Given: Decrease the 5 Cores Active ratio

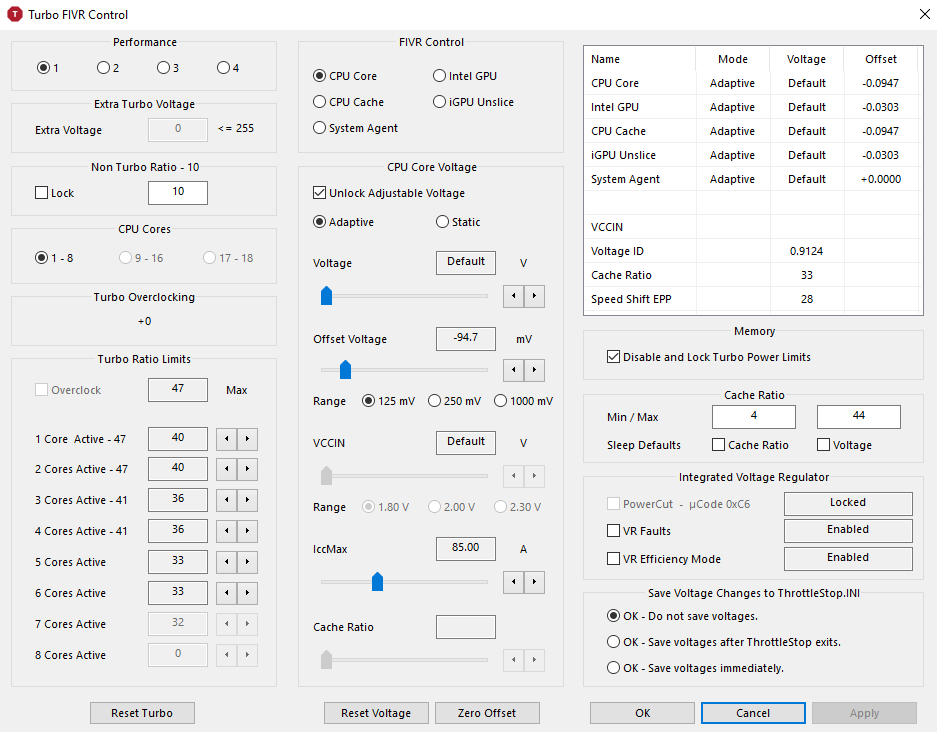Looking at the screenshot, I should tap(227, 563).
